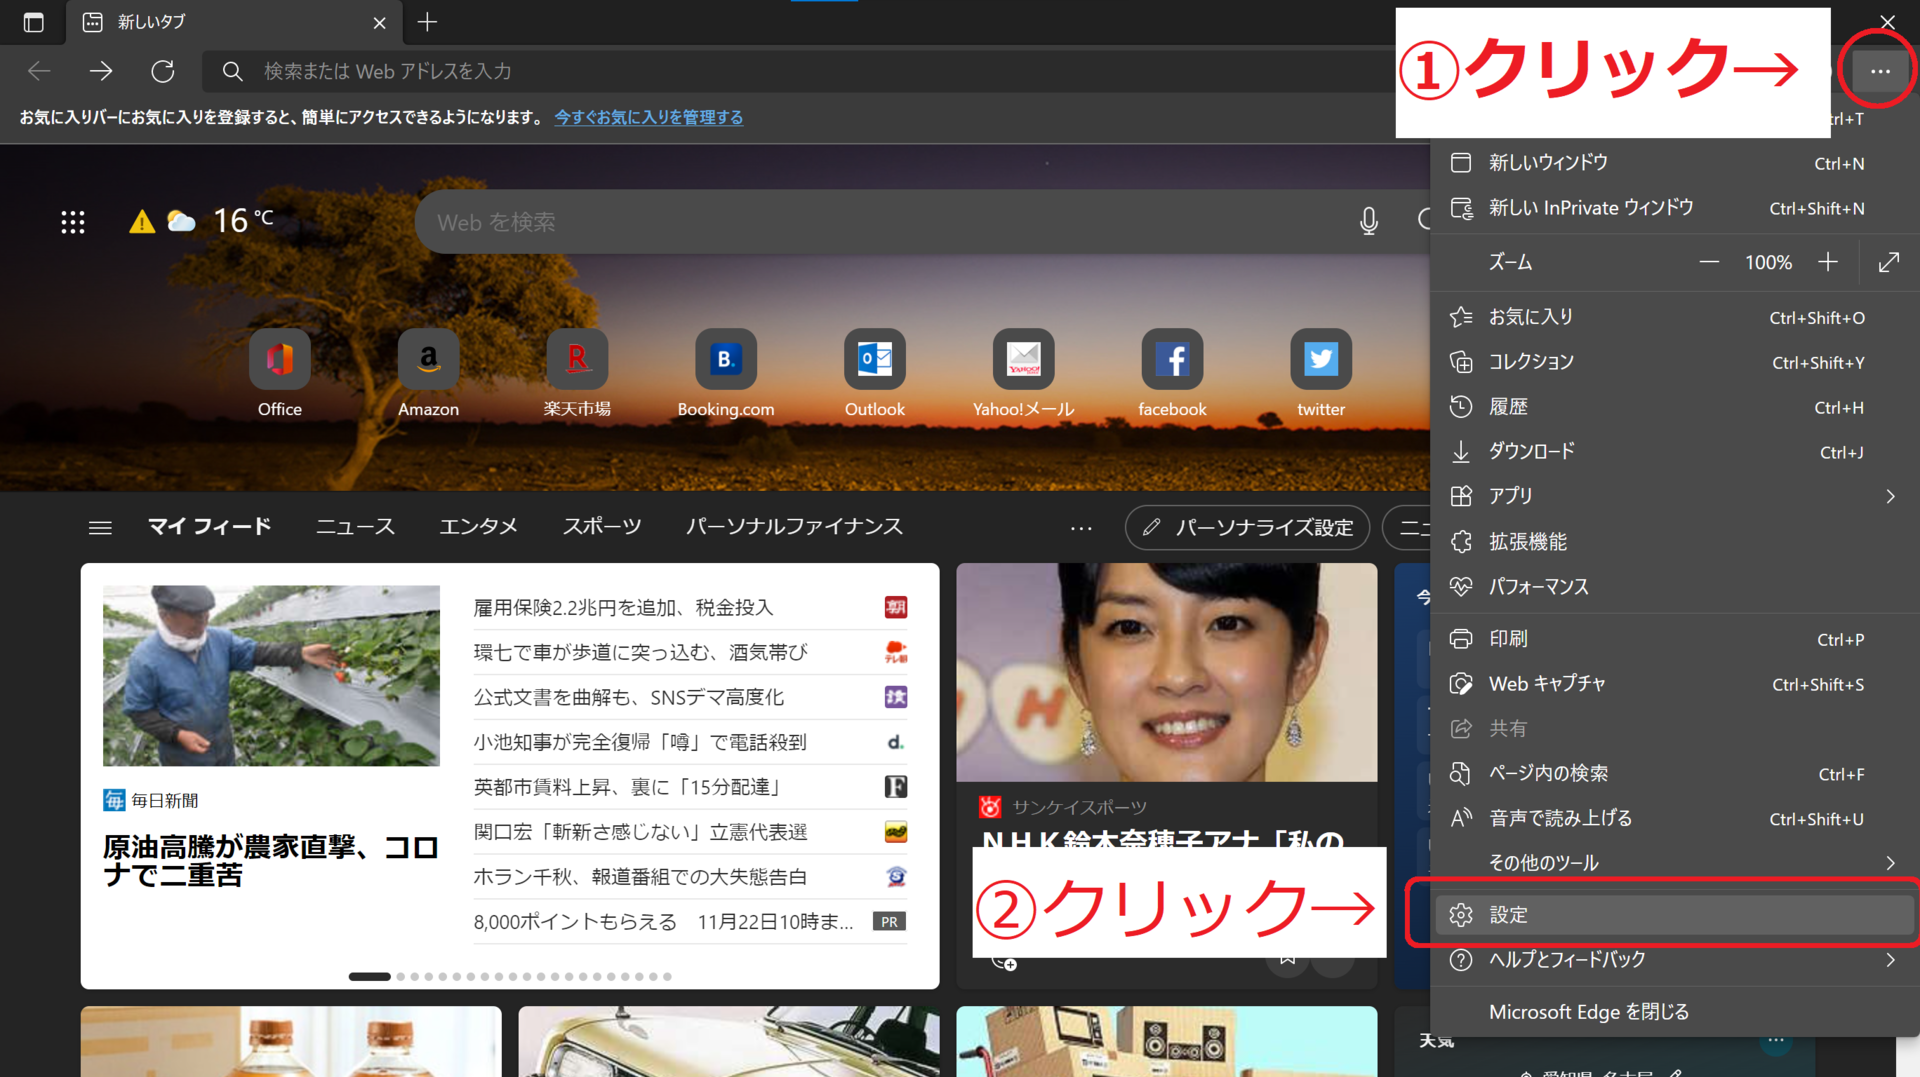
Task: Switch to the ニュース feed tab
Action: pos(355,527)
